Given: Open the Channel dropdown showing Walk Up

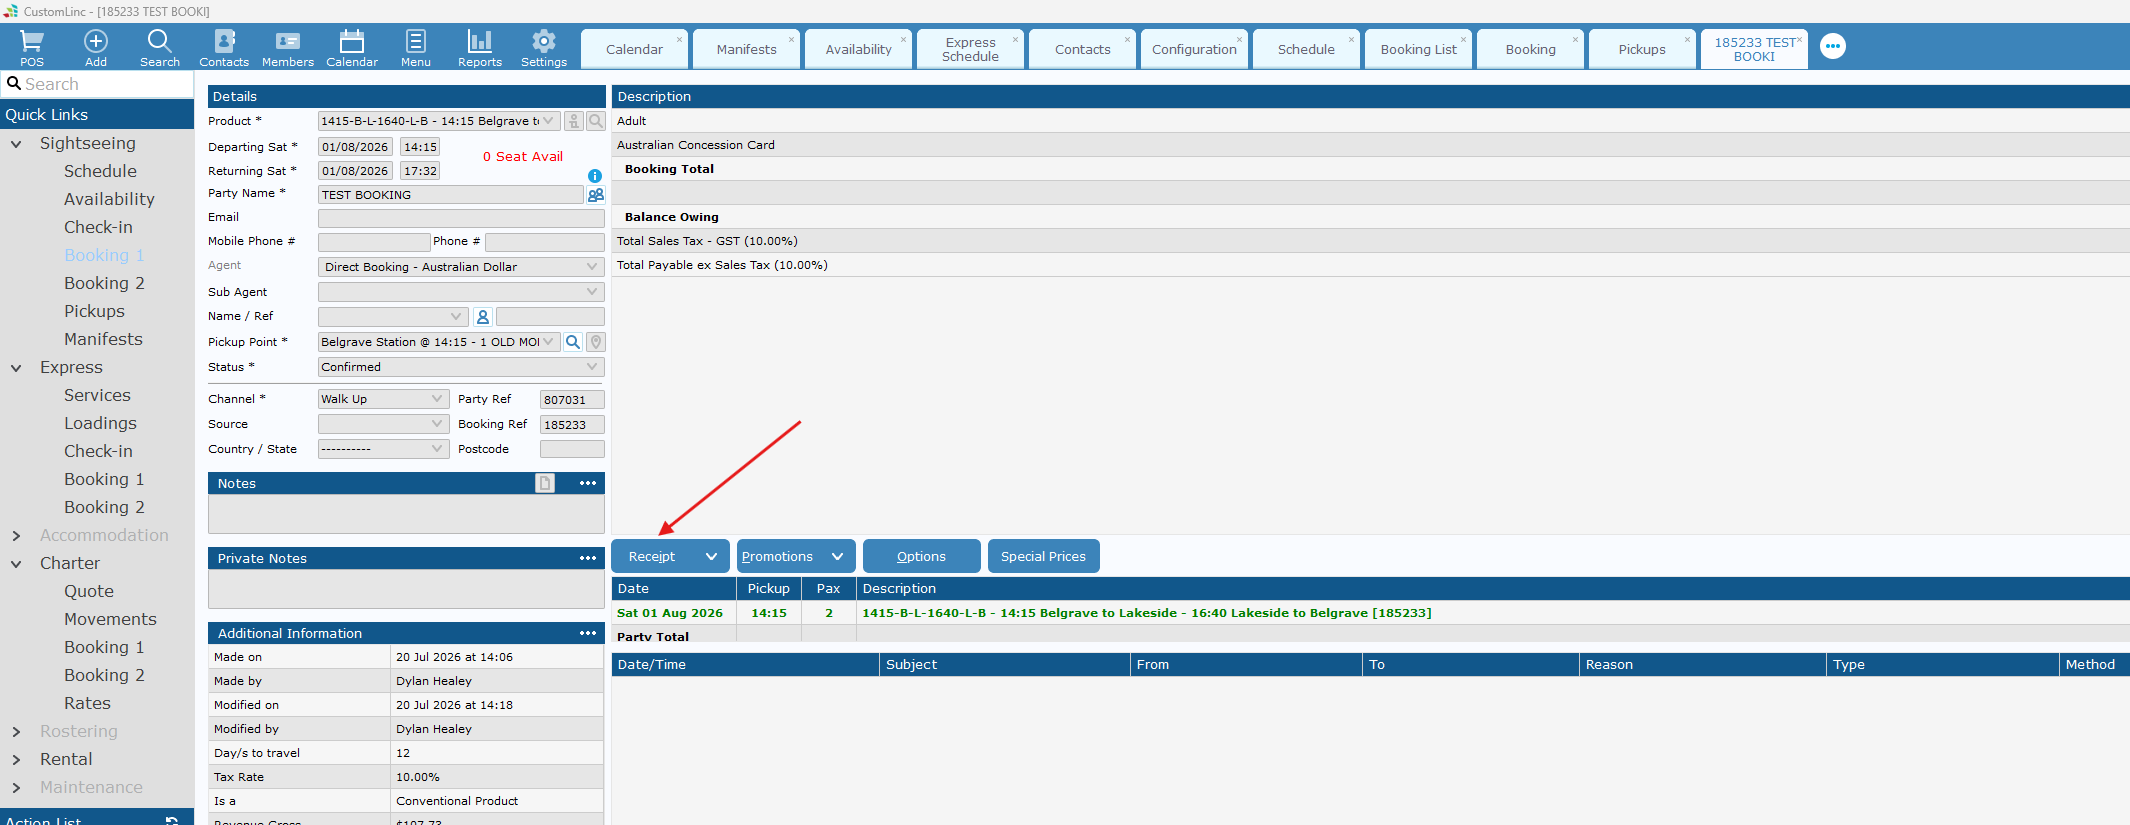Looking at the screenshot, I should tap(437, 399).
